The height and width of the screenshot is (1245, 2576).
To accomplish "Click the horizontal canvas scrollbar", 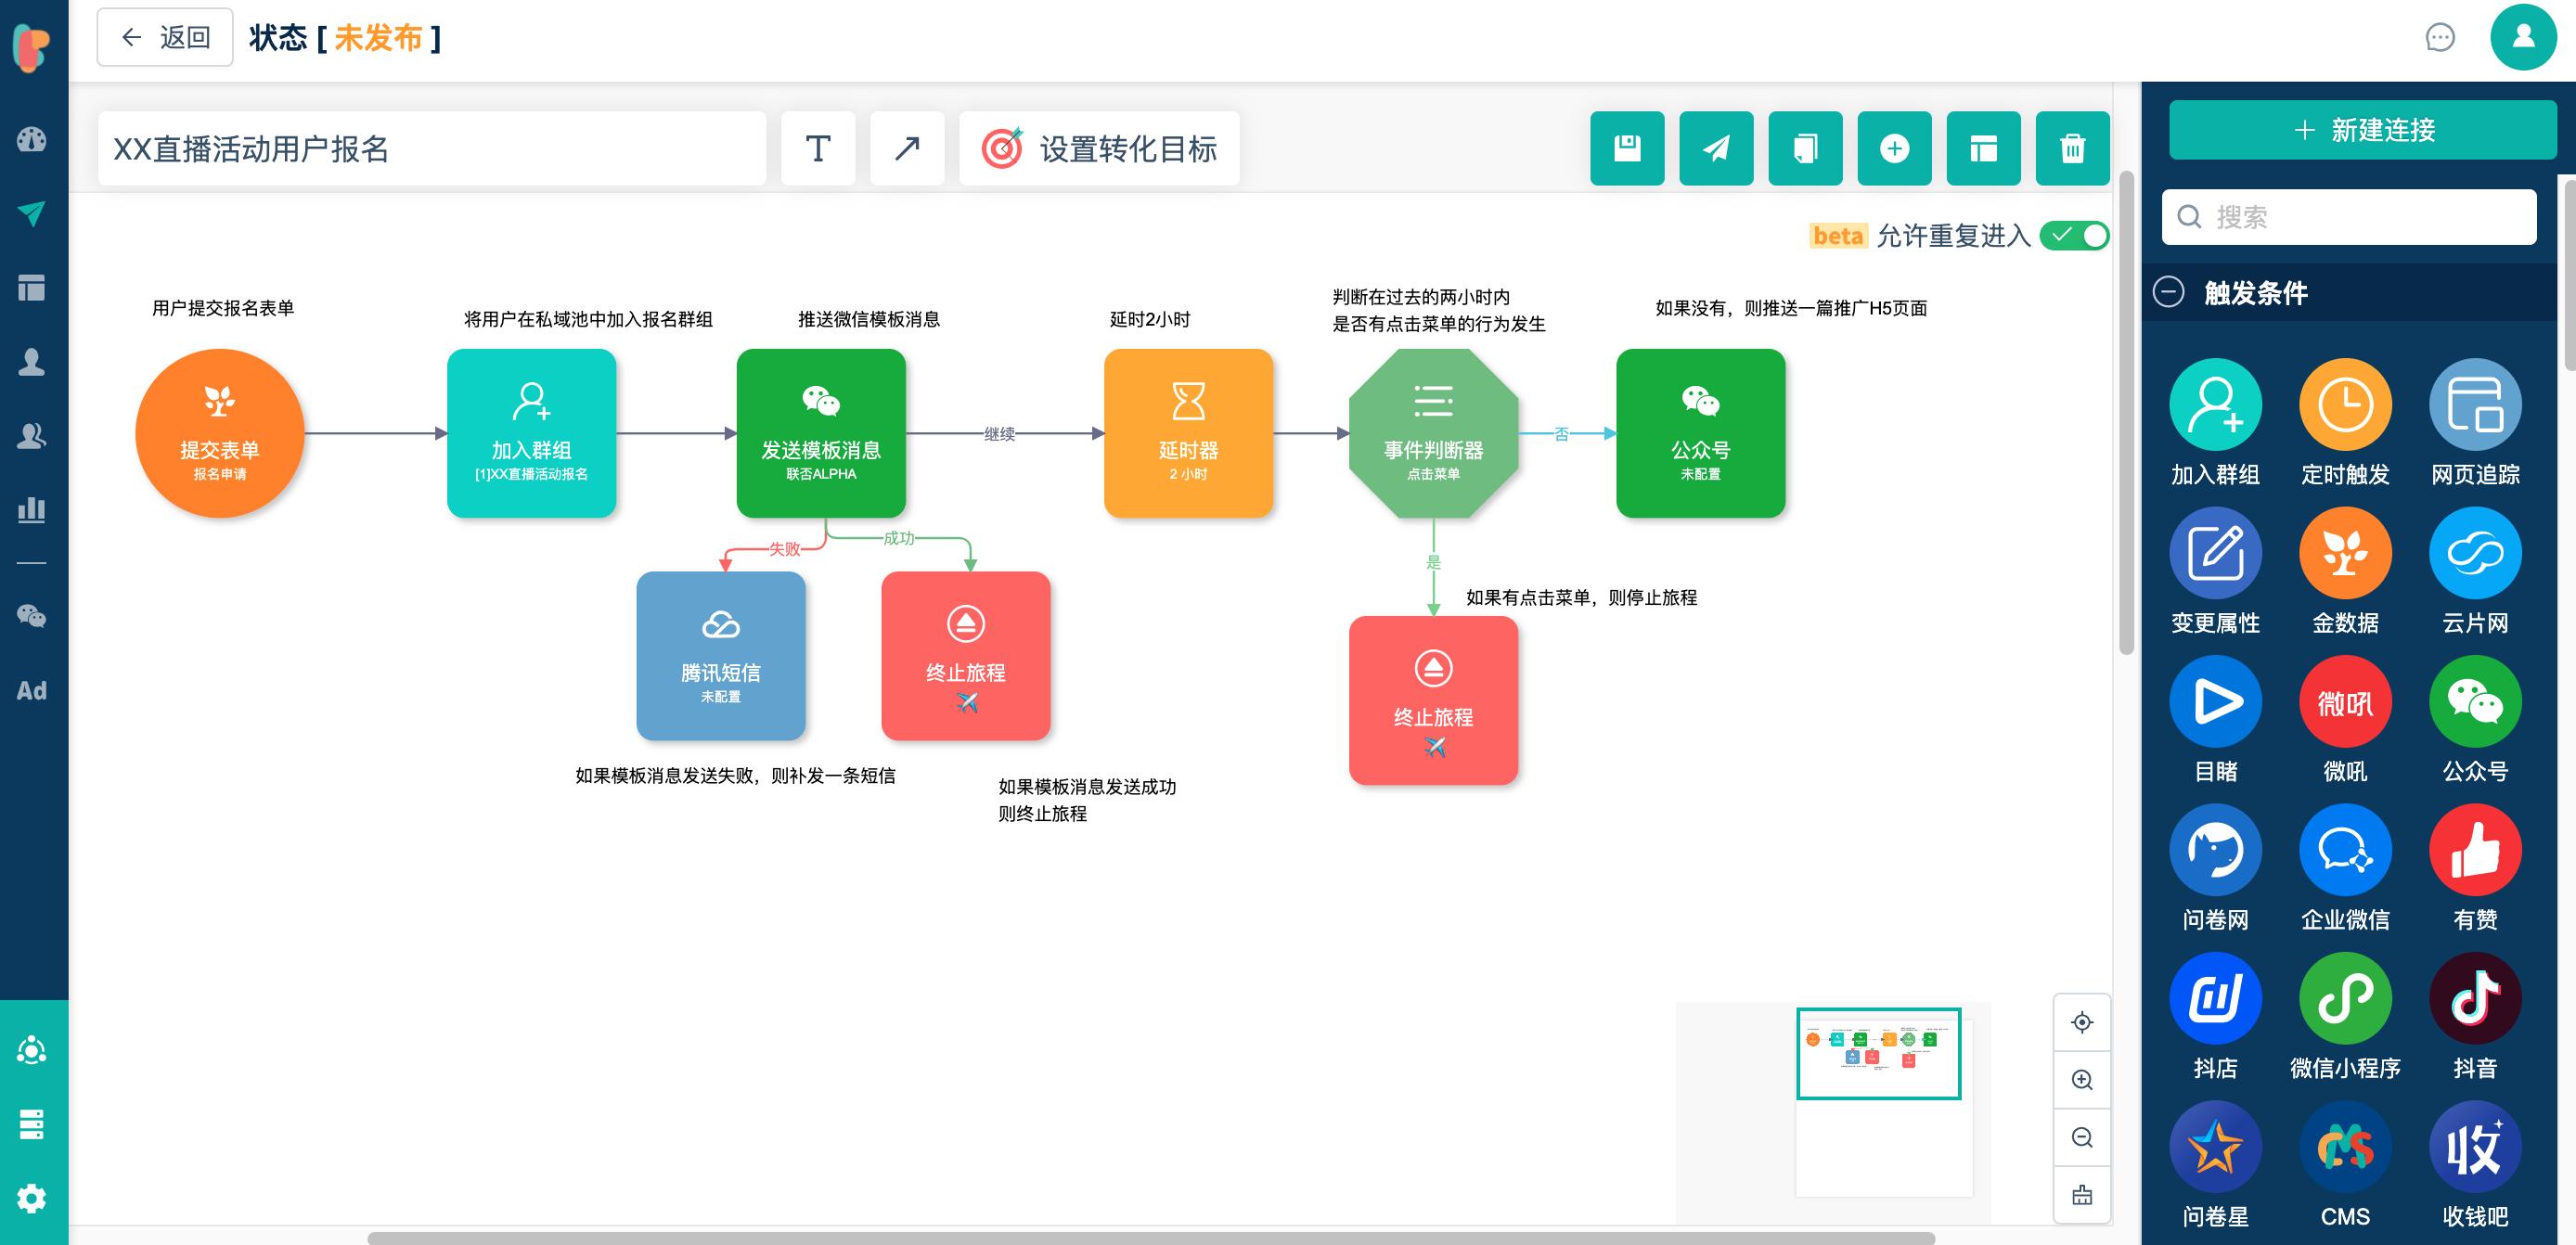I will point(1150,1238).
